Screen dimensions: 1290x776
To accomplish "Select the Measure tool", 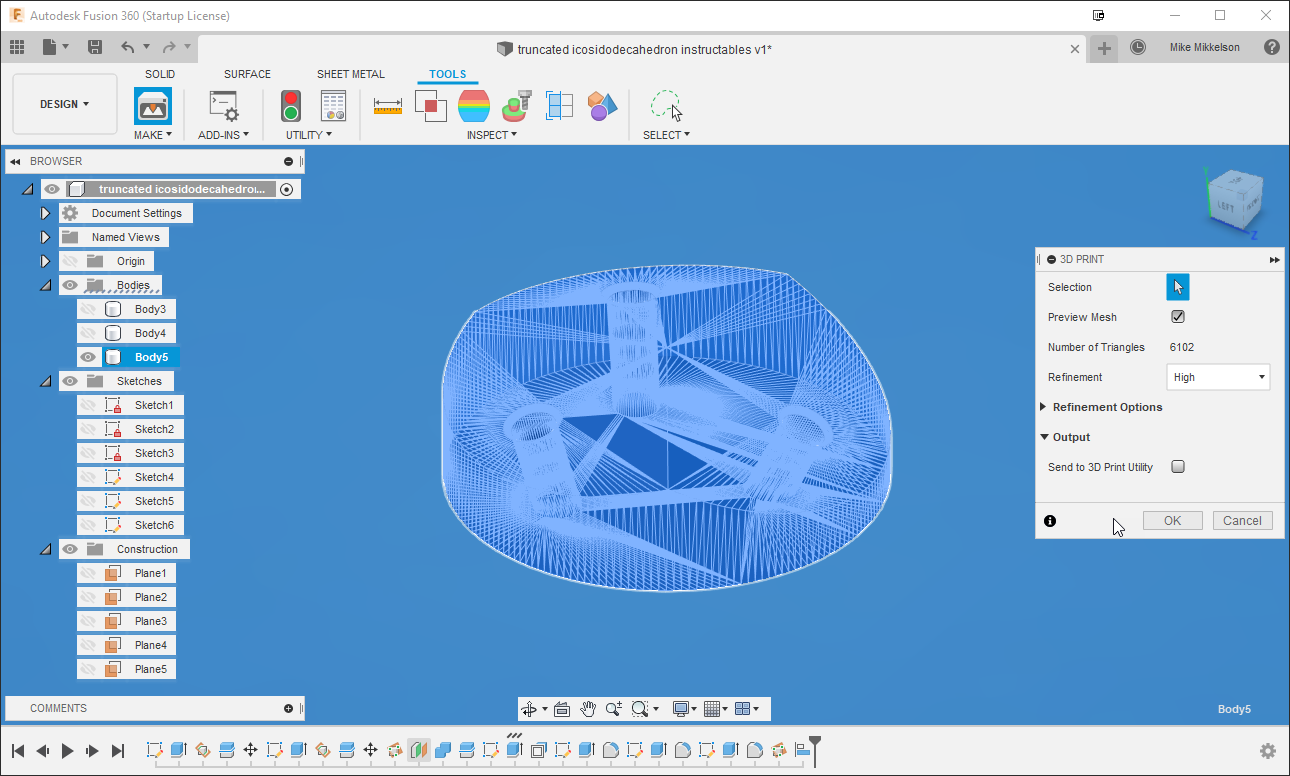I will 387,103.
